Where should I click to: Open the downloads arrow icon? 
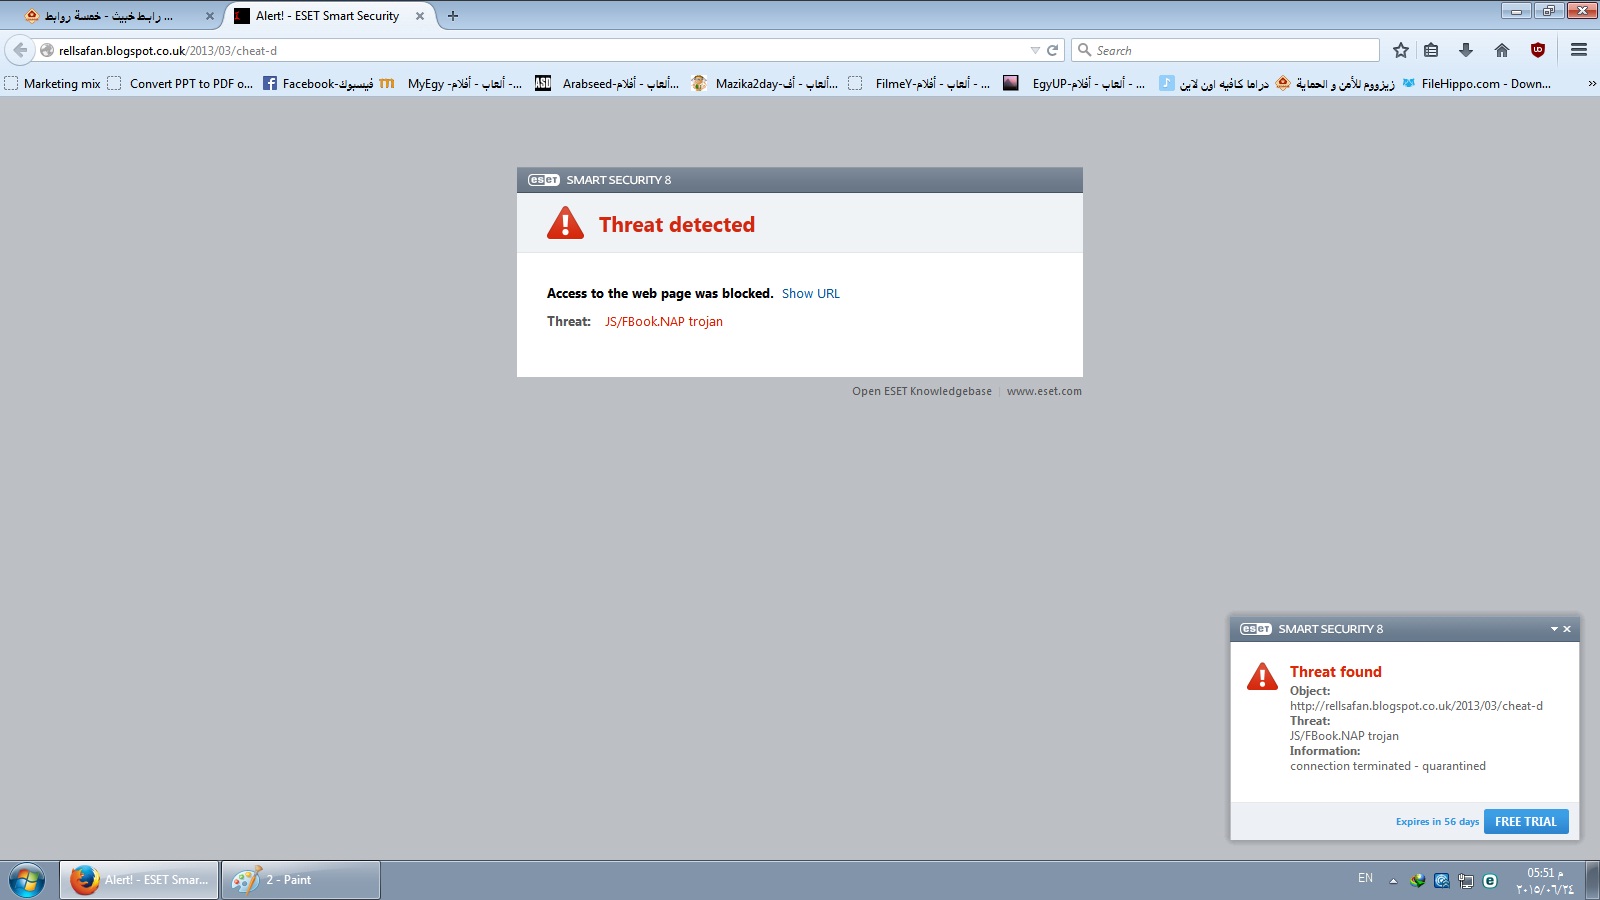coord(1466,50)
